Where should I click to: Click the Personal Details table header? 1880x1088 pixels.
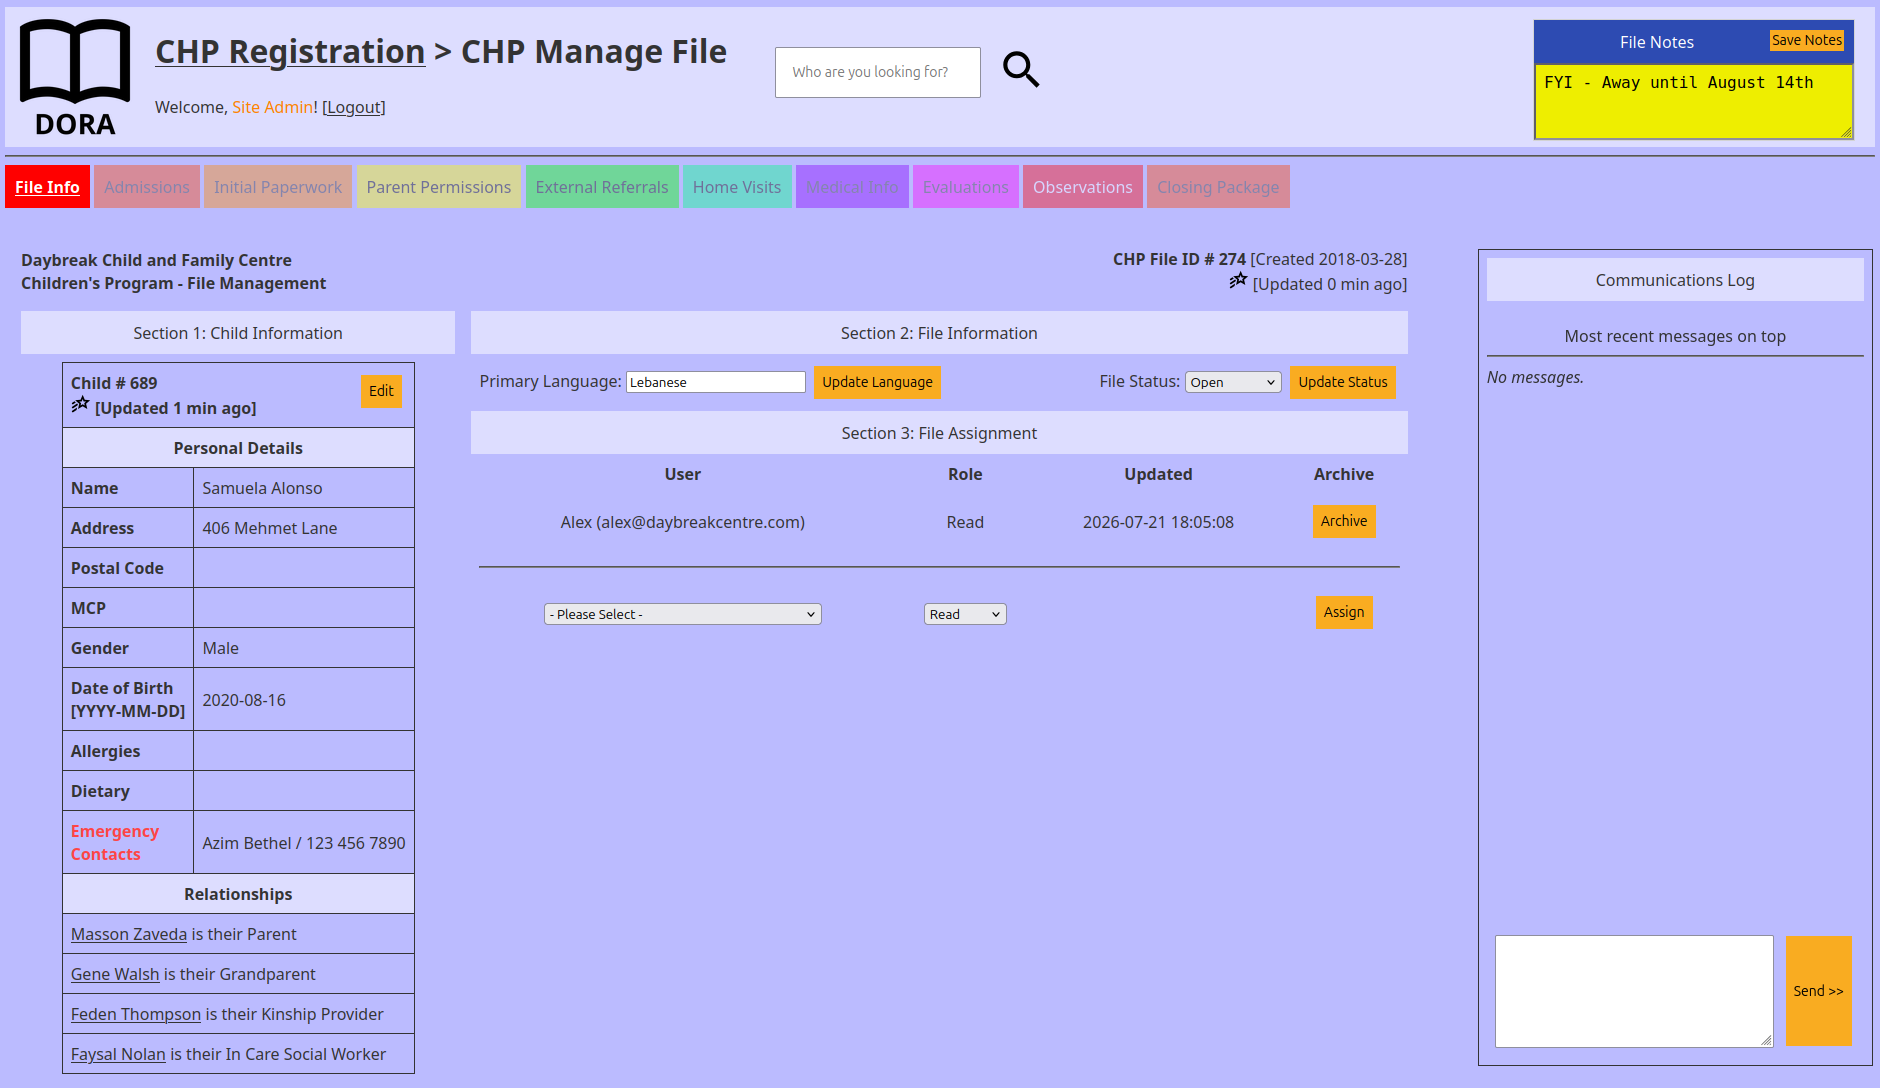pos(238,448)
